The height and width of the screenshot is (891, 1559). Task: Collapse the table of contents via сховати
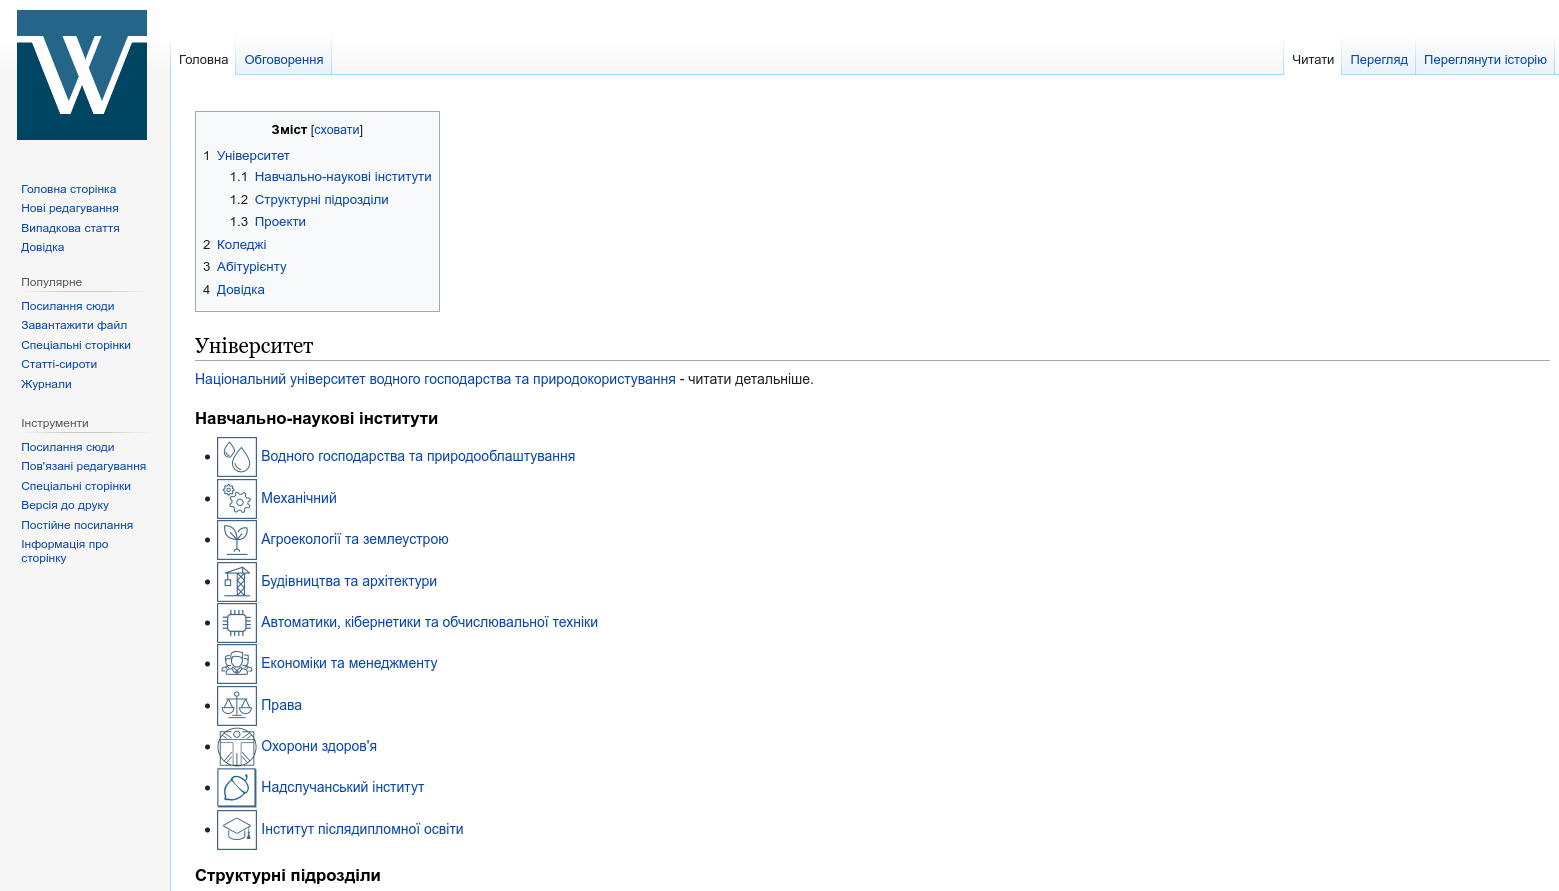pos(335,129)
